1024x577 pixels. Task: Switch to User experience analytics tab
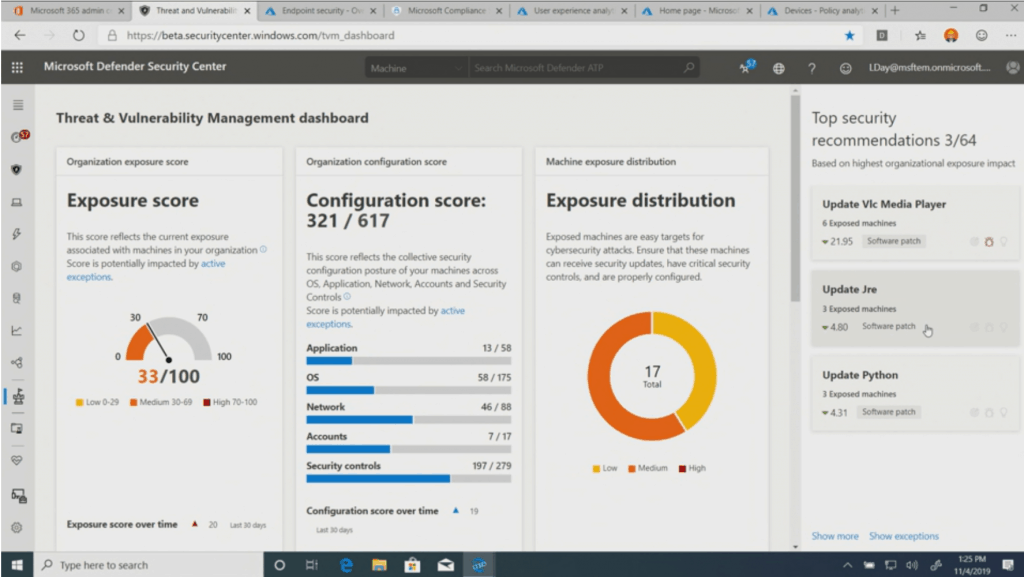coord(572,11)
